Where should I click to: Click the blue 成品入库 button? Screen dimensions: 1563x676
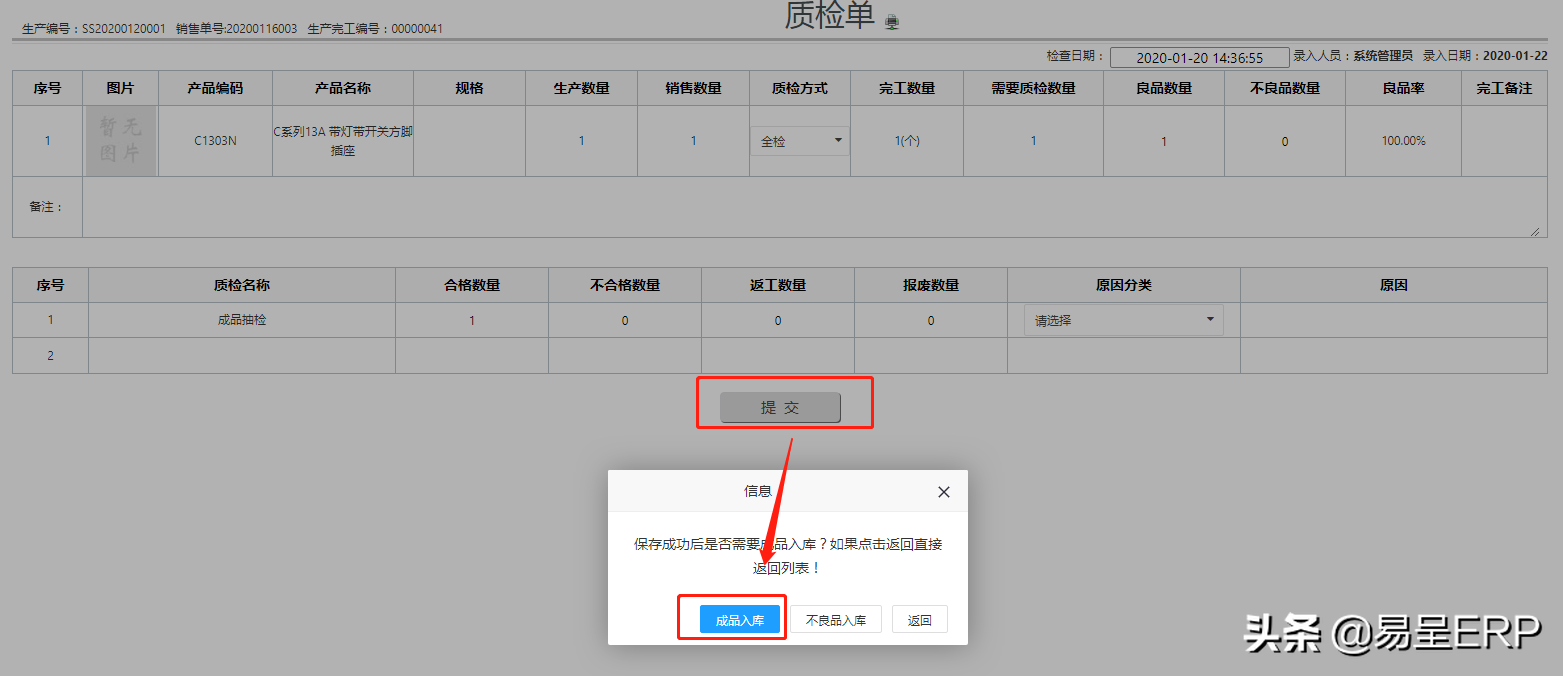[x=740, y=620]
